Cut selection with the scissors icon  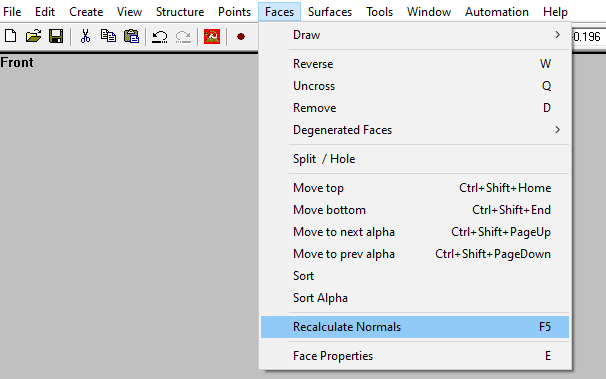pos(85,36)
